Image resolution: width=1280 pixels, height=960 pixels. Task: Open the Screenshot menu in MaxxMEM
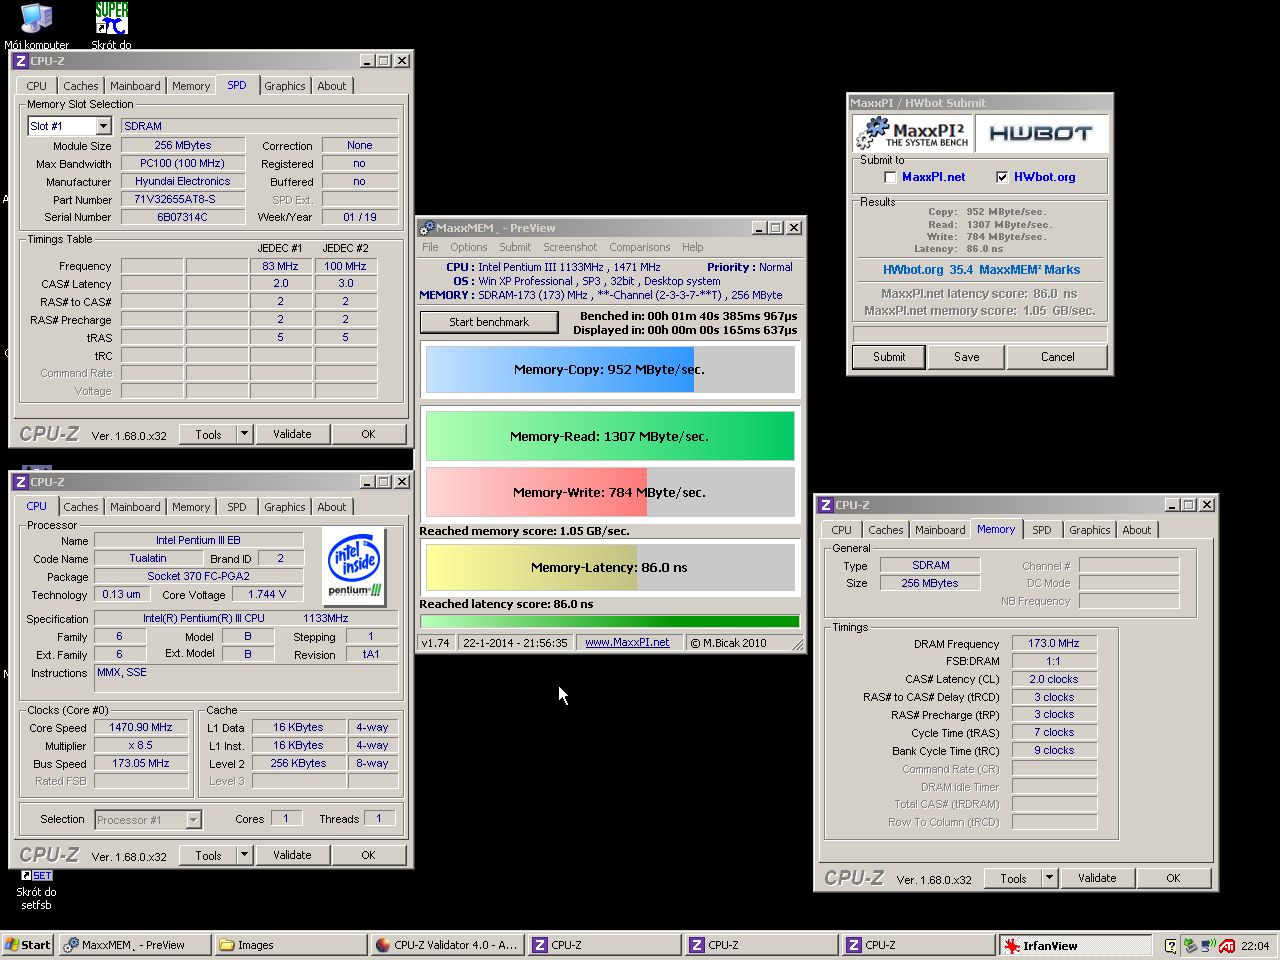(x=570, y=247)
